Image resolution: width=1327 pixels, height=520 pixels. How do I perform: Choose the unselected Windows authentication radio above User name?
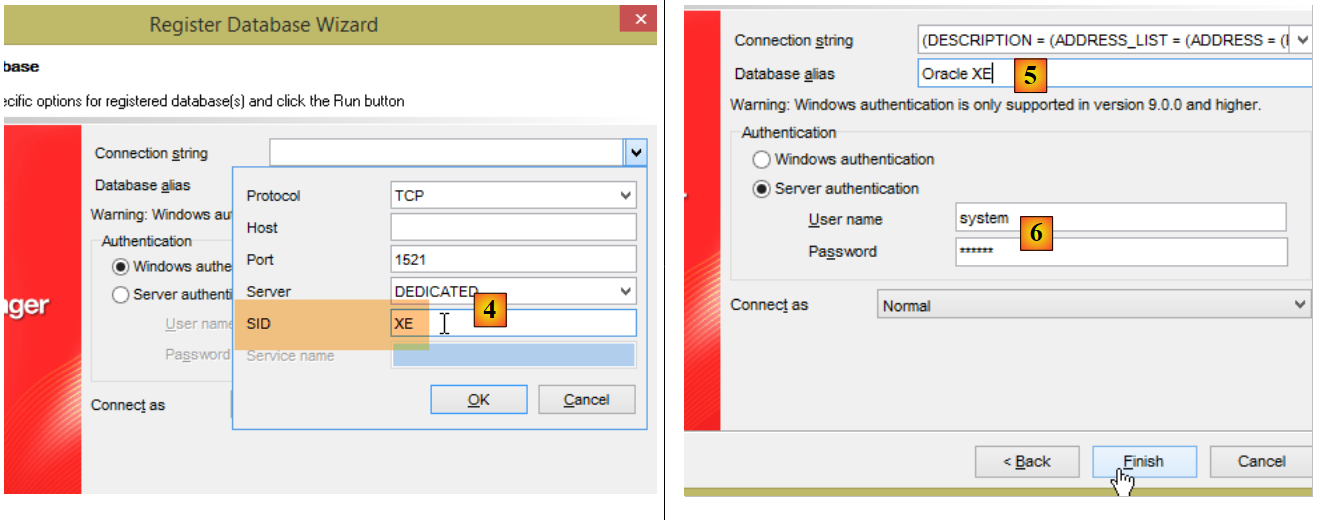(x=762, y=159)
